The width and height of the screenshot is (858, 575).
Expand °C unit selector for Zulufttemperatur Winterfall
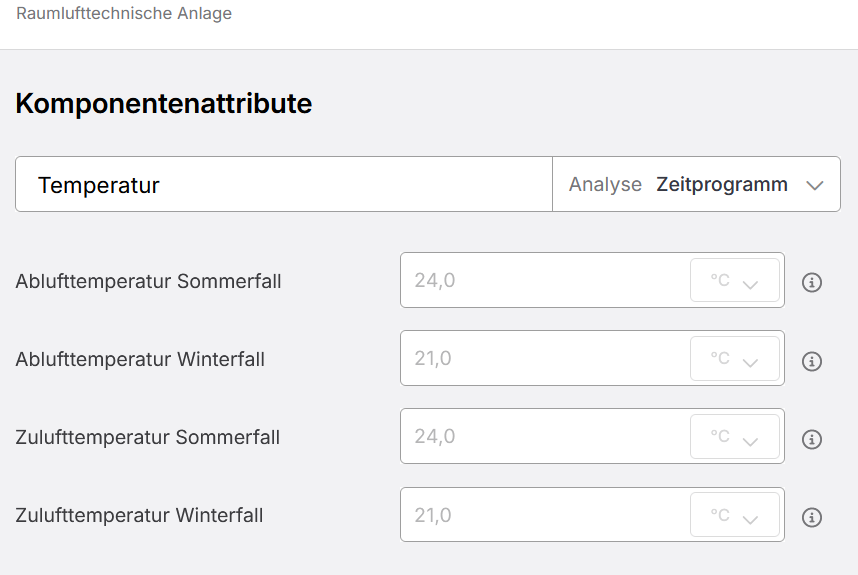point(734,515)
